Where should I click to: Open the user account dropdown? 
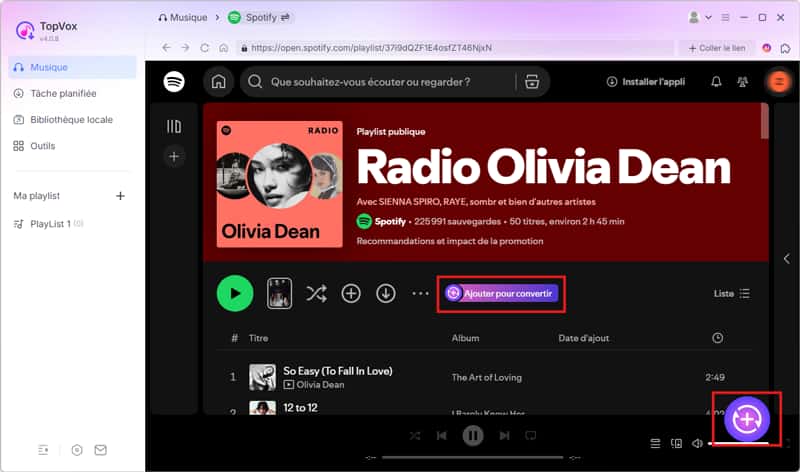point(700,17)
